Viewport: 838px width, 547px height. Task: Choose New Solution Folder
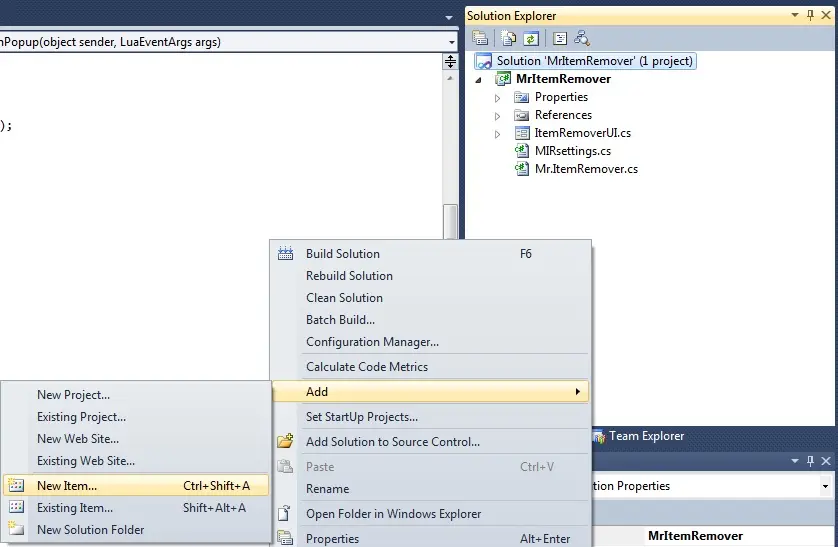tap(136, 529)
